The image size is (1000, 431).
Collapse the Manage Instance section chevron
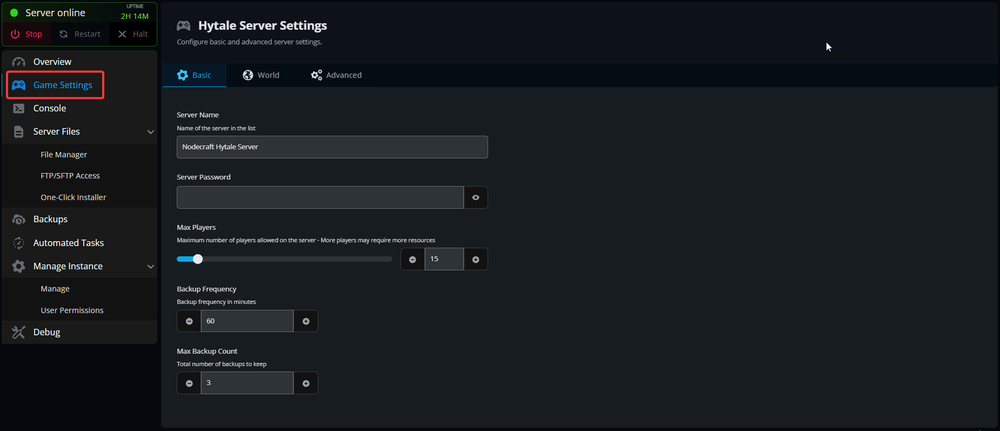point(151,266)
